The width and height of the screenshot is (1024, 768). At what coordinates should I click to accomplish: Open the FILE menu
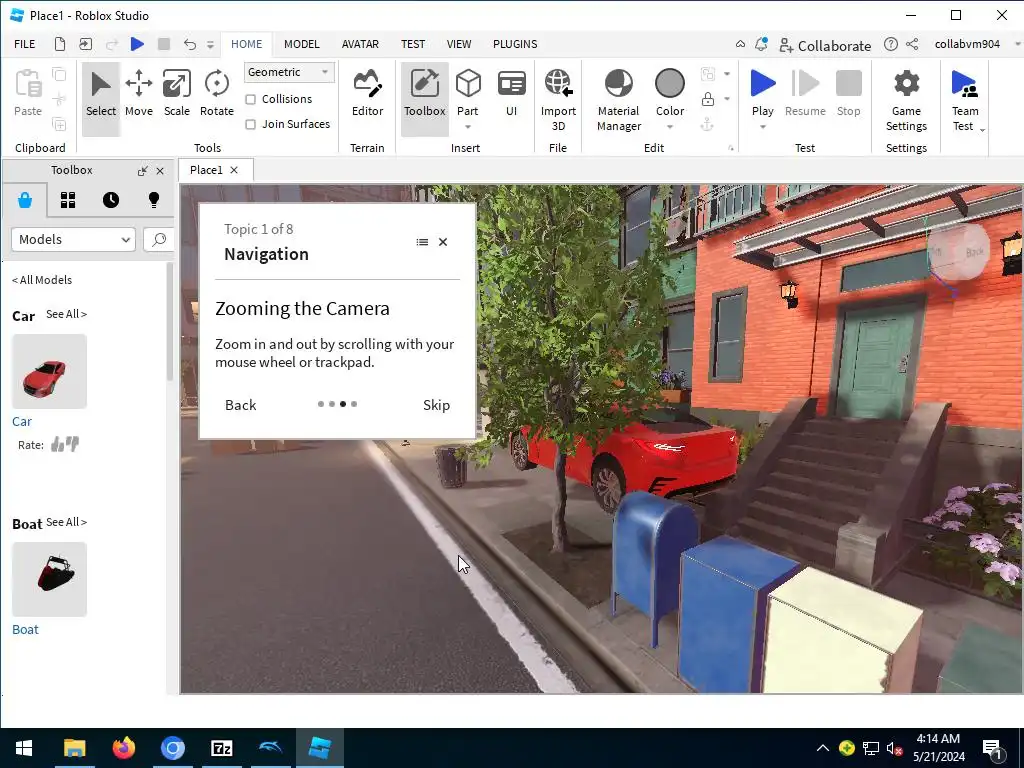coord(25,44)
